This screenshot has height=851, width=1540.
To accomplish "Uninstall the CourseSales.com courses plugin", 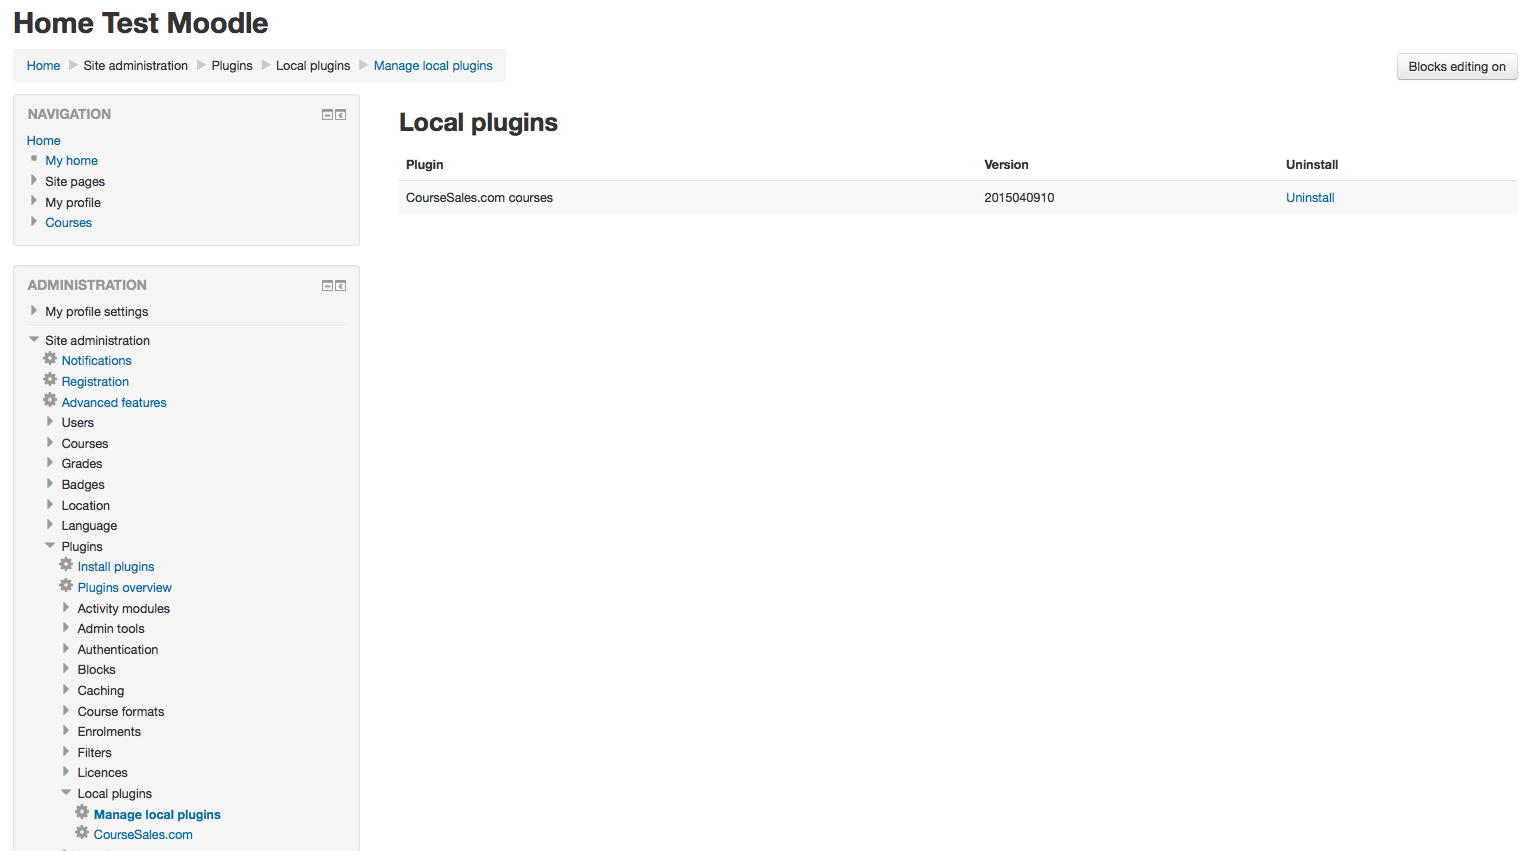I will [1310, 198].
